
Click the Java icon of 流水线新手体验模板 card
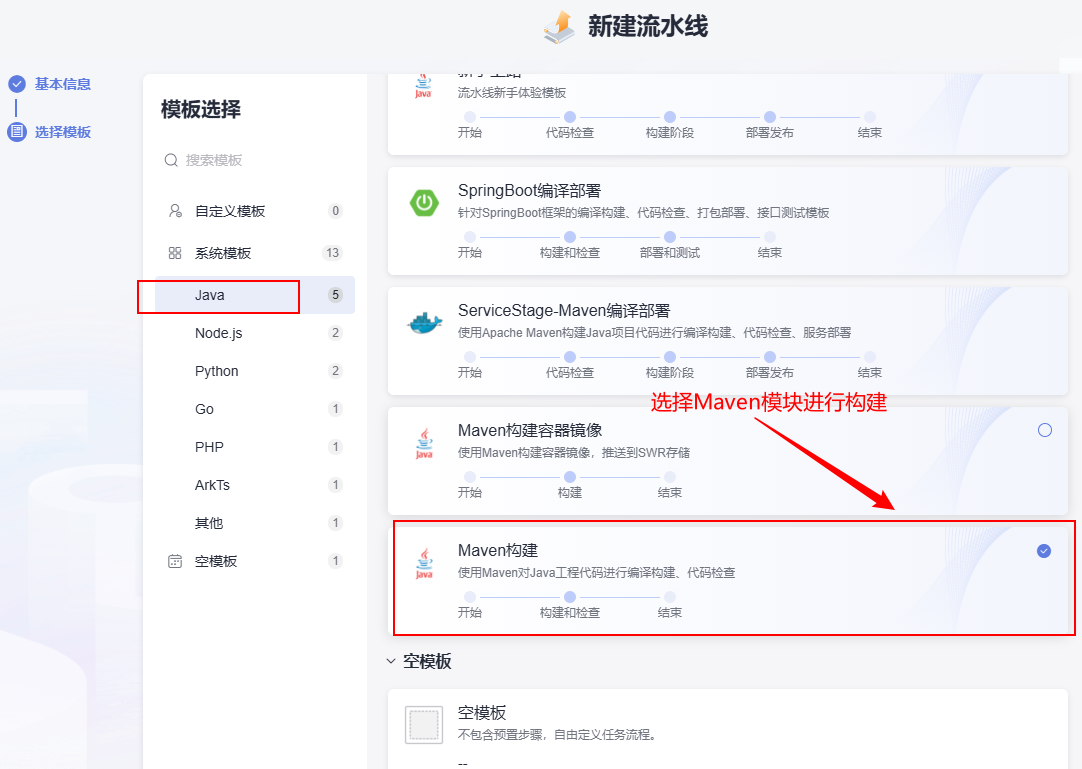pyautogui.click(x=424, y=87)
